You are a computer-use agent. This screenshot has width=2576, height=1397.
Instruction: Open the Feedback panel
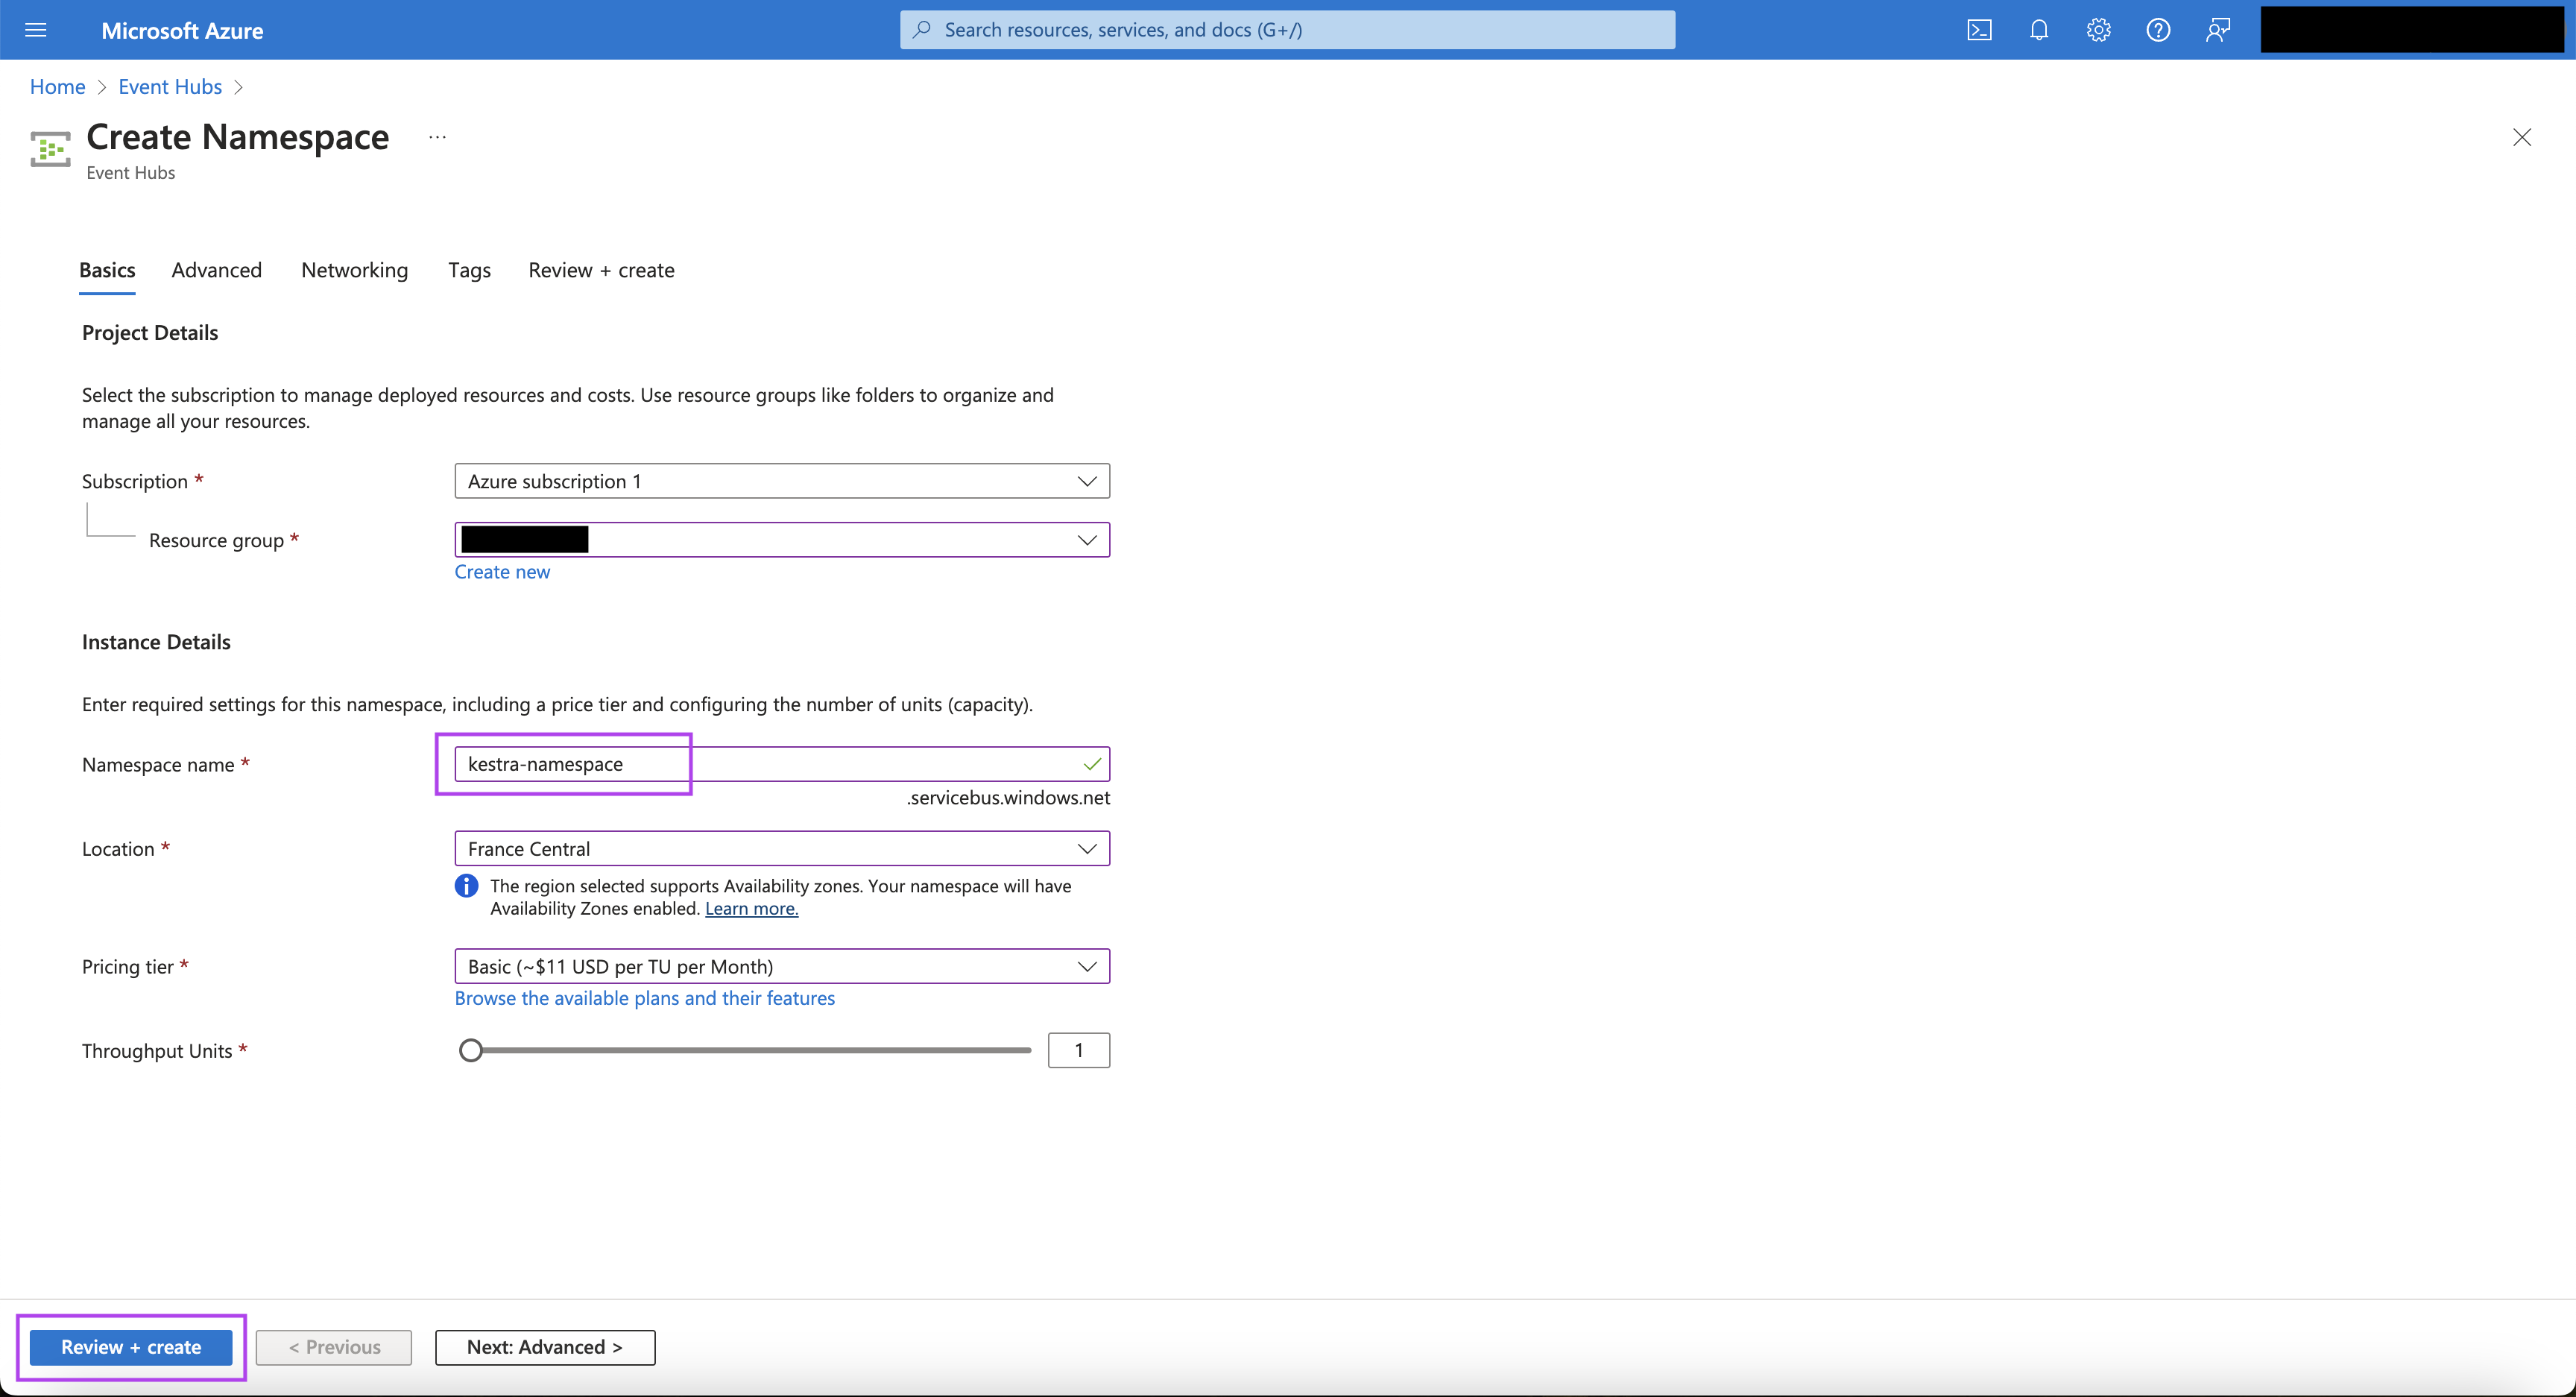[x=2217, y=29]
